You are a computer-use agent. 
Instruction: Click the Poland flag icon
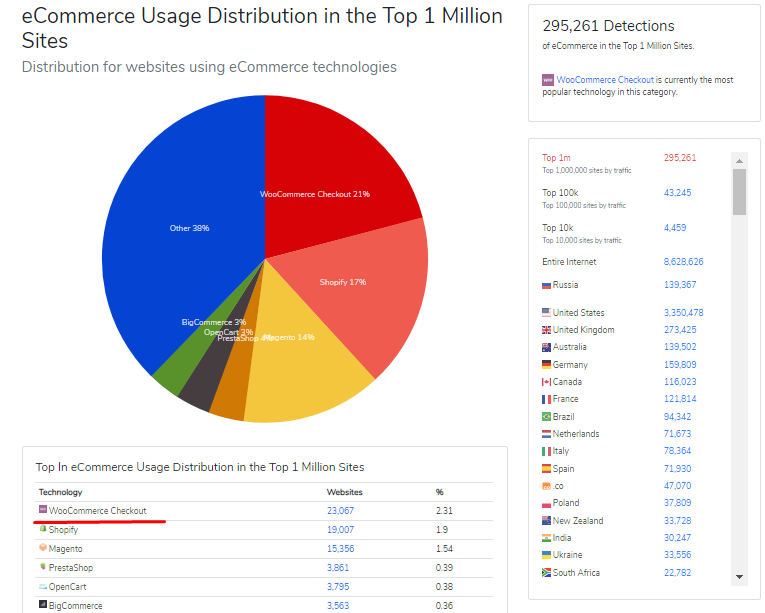tap(546, 504)
